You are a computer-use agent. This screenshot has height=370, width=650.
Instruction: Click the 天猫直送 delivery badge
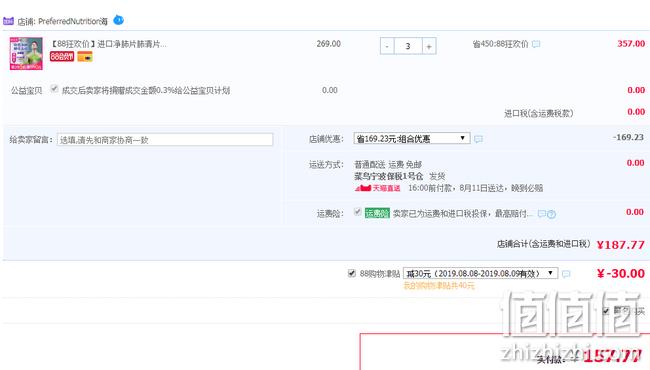(378, 188)
